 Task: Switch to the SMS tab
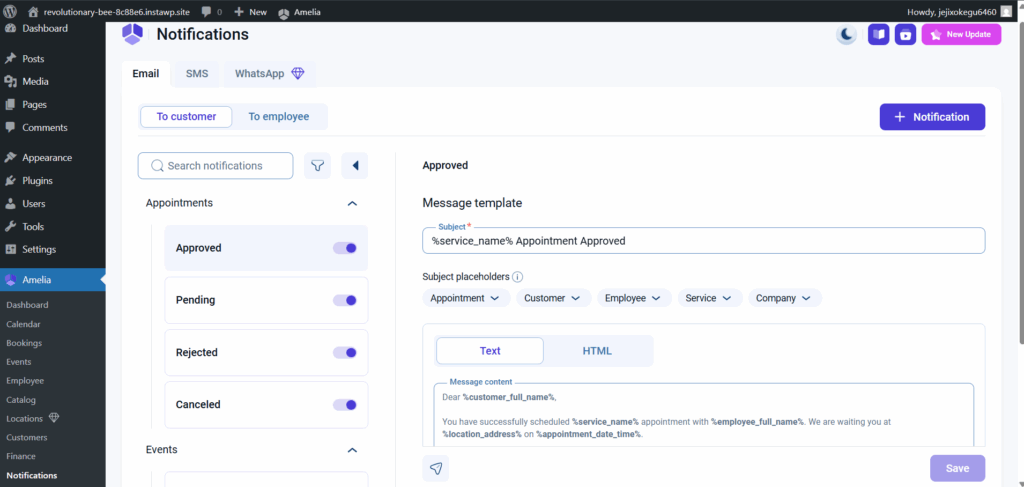pos(197,74)
